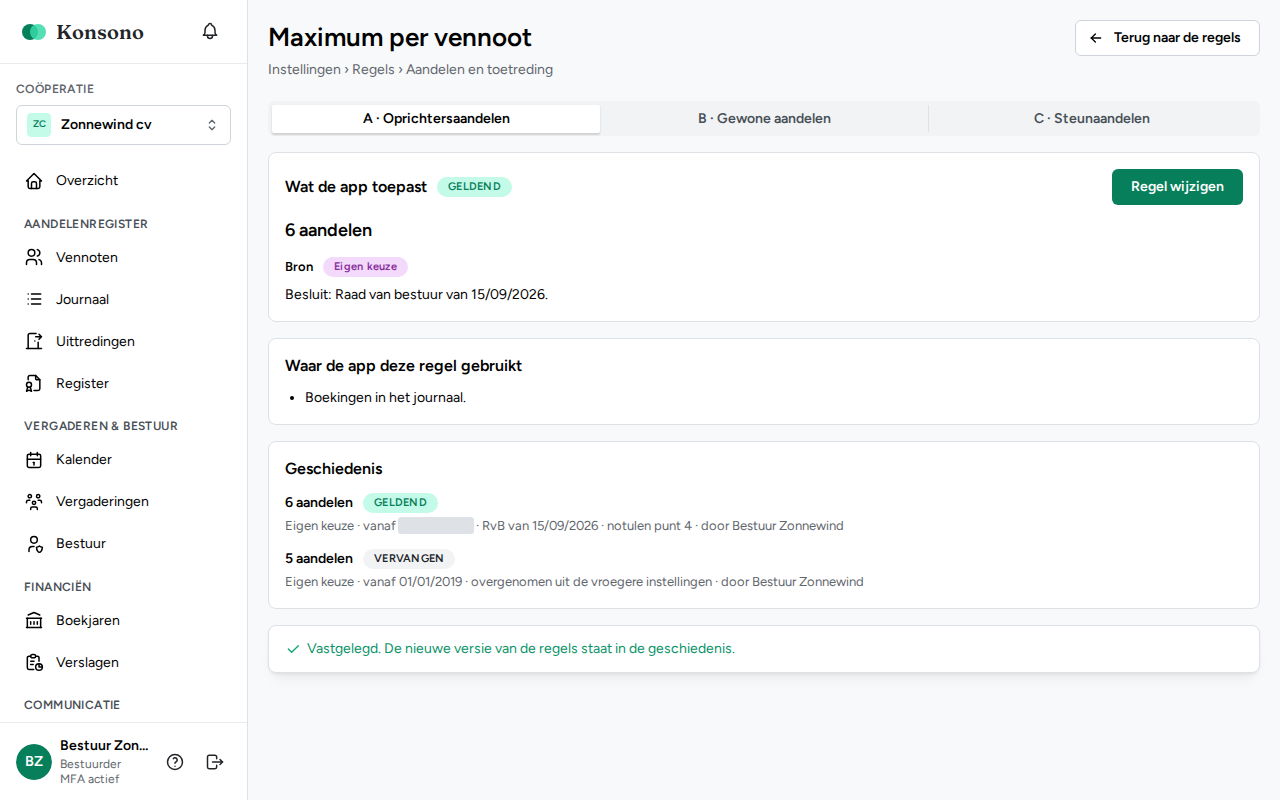Click the back arrow icon in Terug button
The image size is (1280, 800).
[x=1096, y=38]
